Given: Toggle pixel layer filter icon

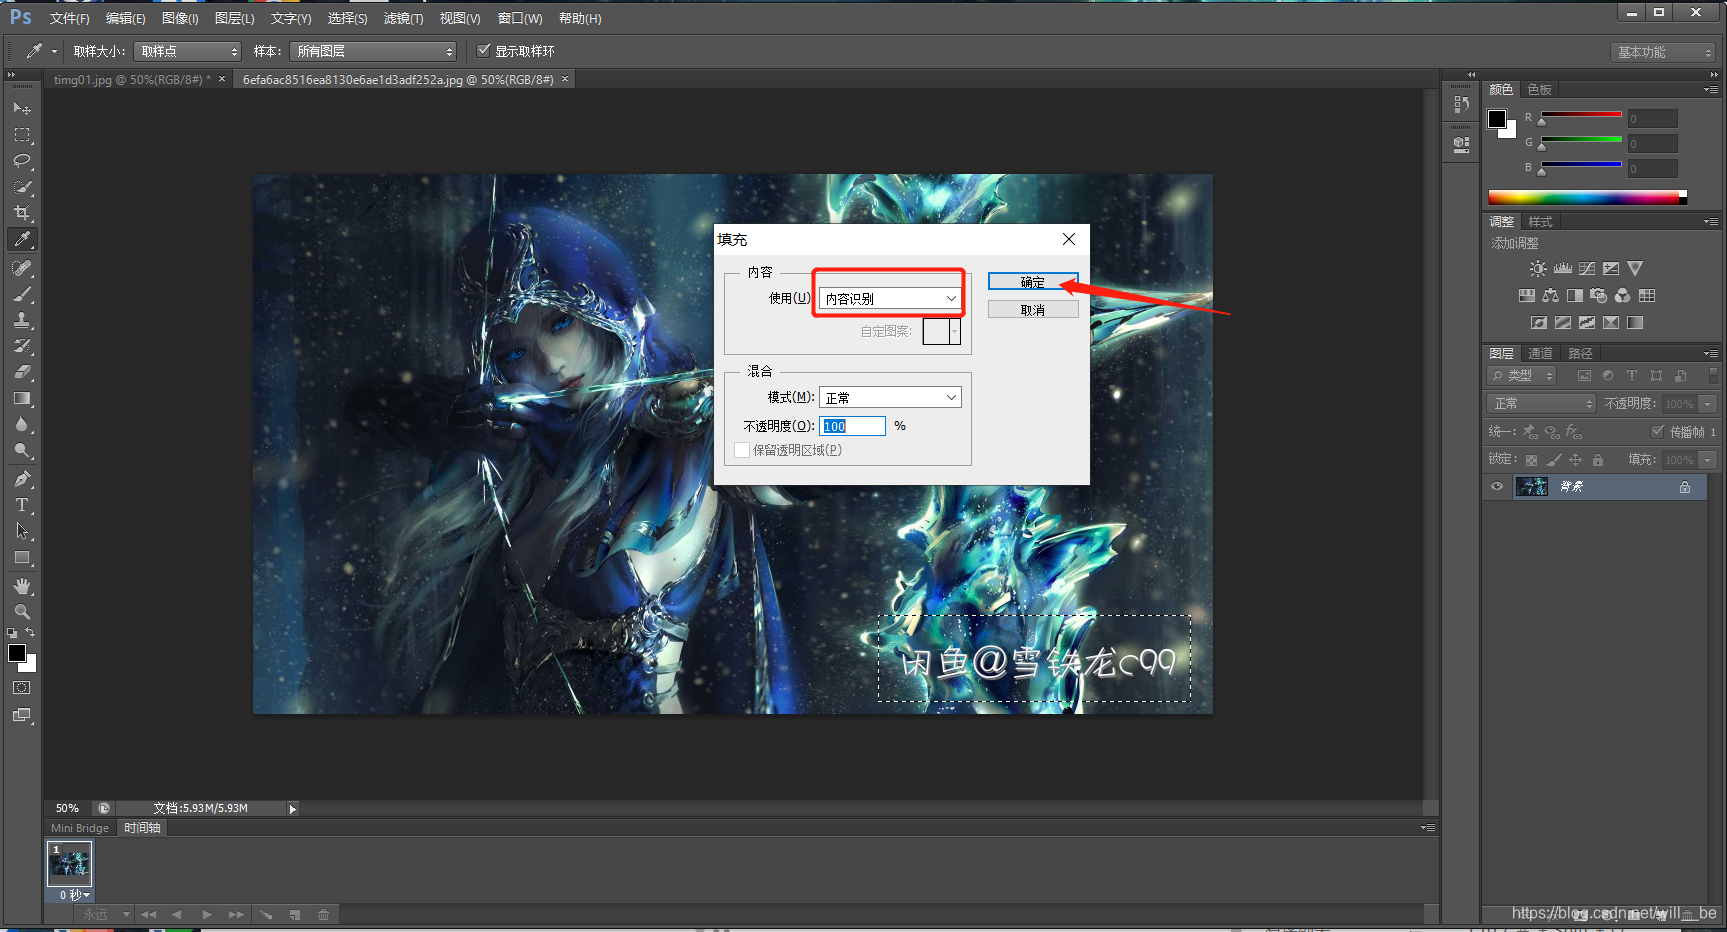Looking at the screenshot, I should click(x=1584, y=376).
